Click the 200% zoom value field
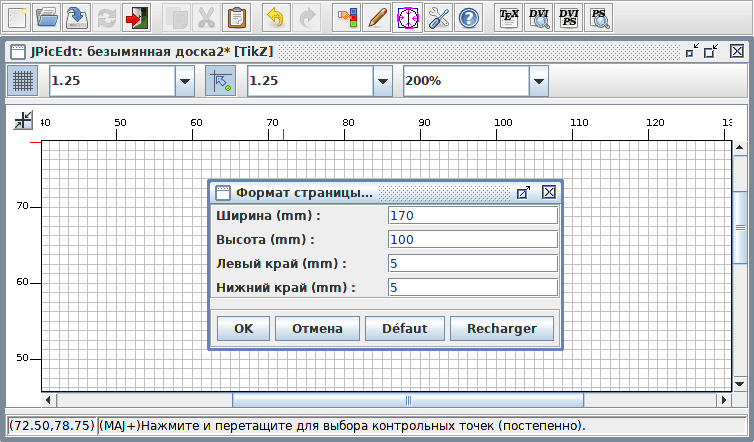Viewport: 754px width, 442px height. coord(466,81)
